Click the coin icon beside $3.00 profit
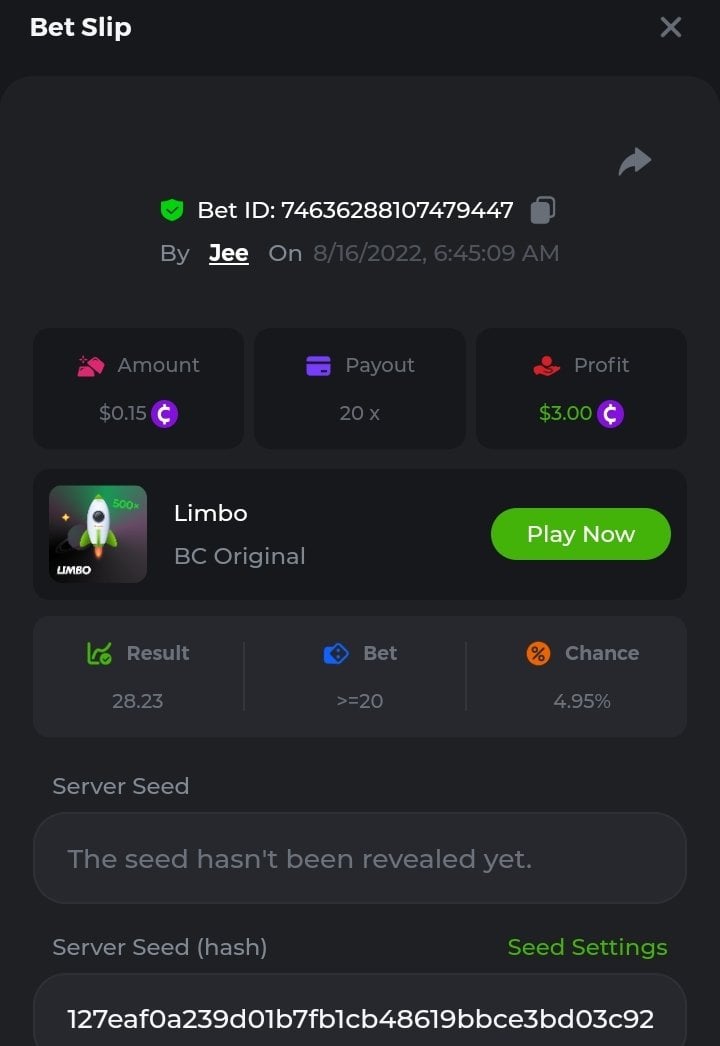This screenshot has width=720, height=1046. [610, 413]
